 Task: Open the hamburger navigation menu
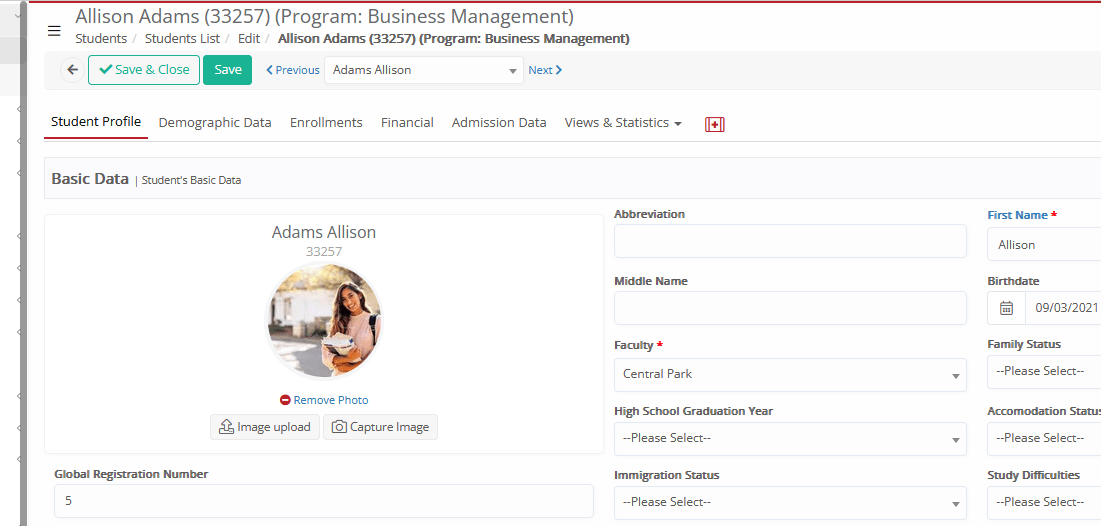pyautogui.click(x=54, y=31)
